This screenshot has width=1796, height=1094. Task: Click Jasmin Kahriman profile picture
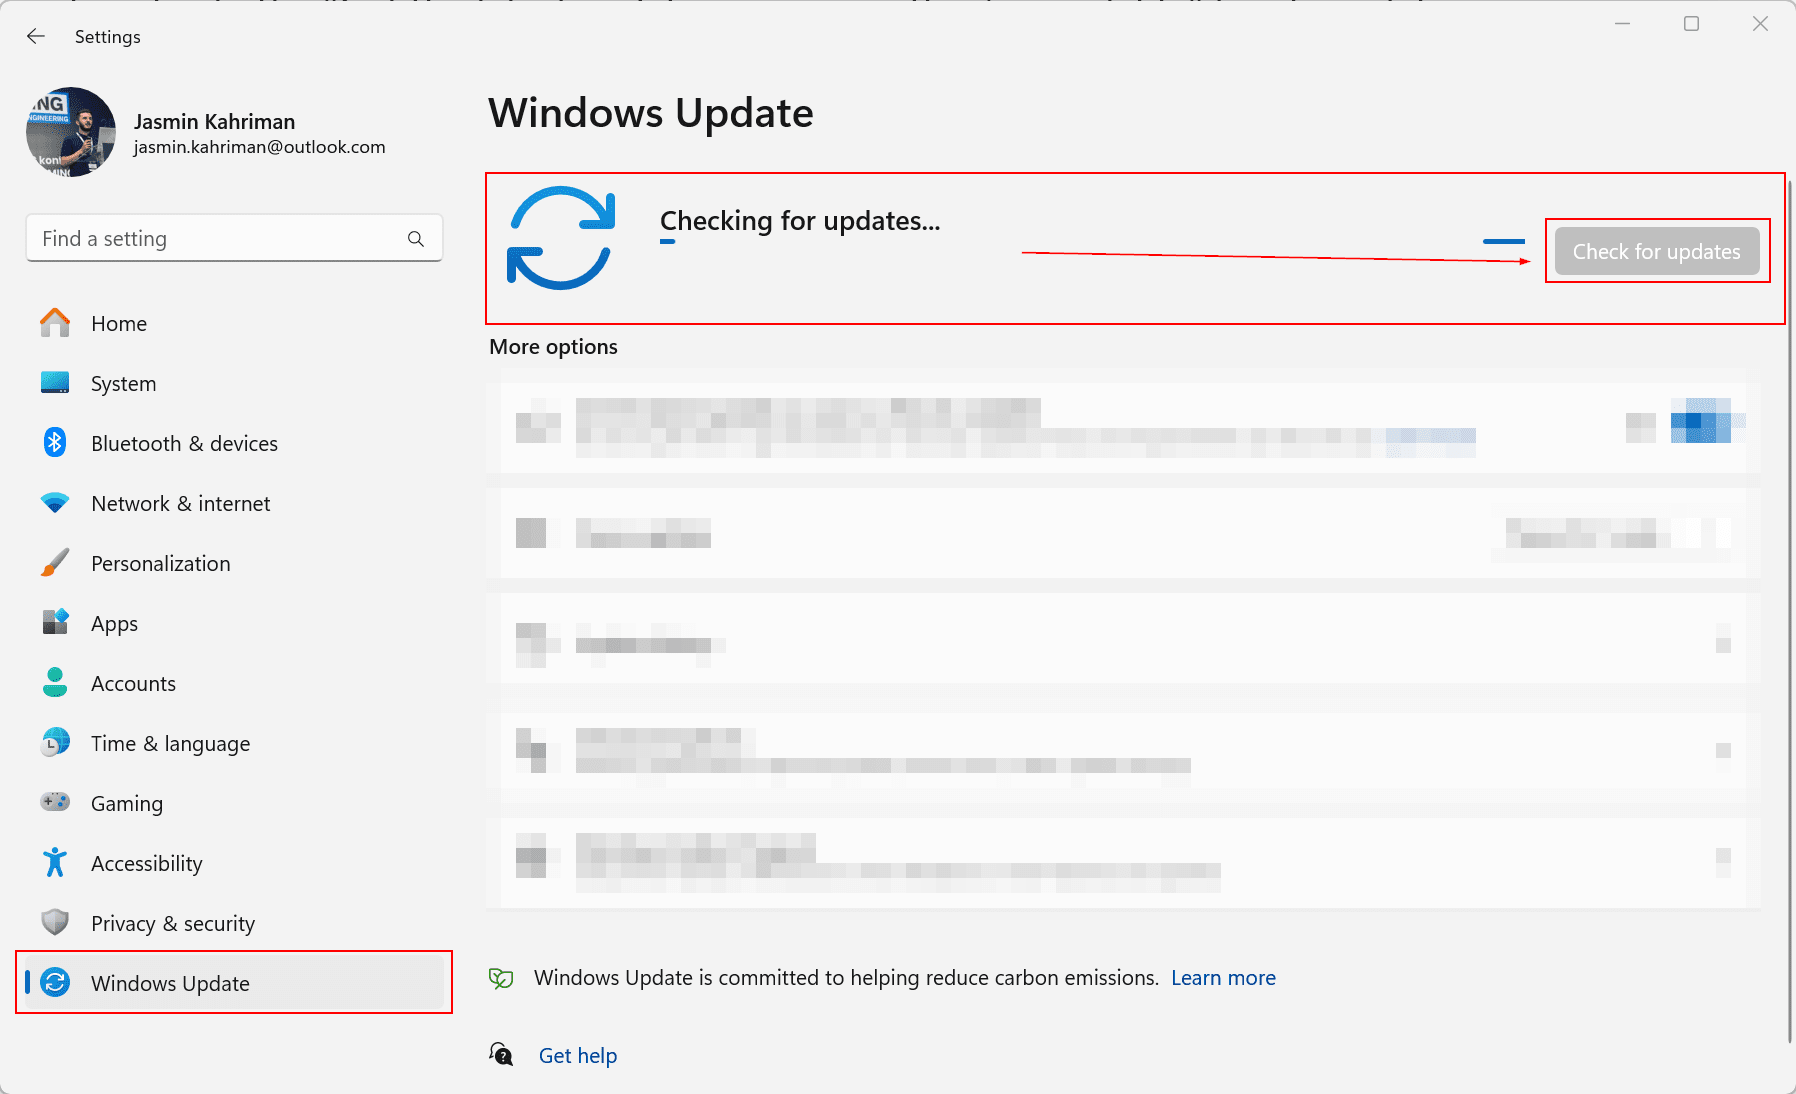71,132
